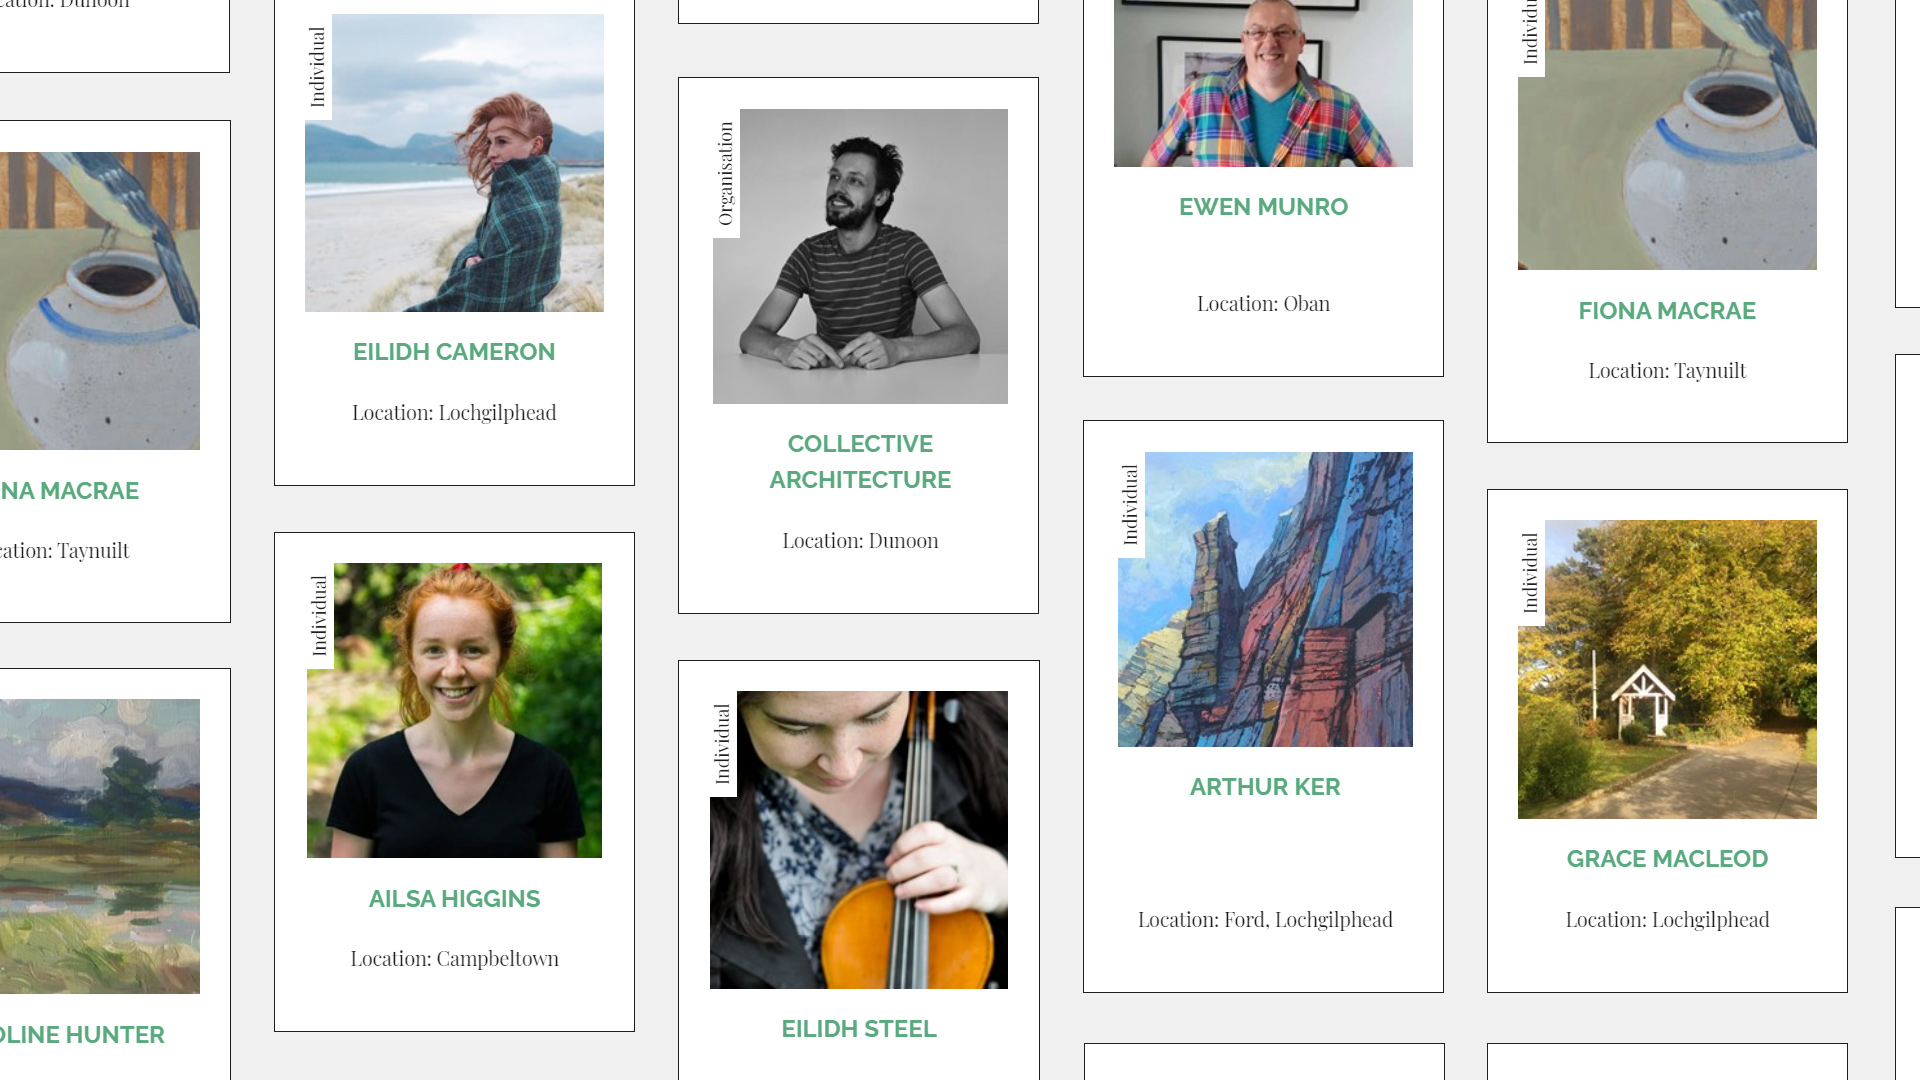Image resolution: width=1920 pixels, height=1080 pixels.
Task: Open Ewen Munro's name link
Action: [x=1263, y=207]
